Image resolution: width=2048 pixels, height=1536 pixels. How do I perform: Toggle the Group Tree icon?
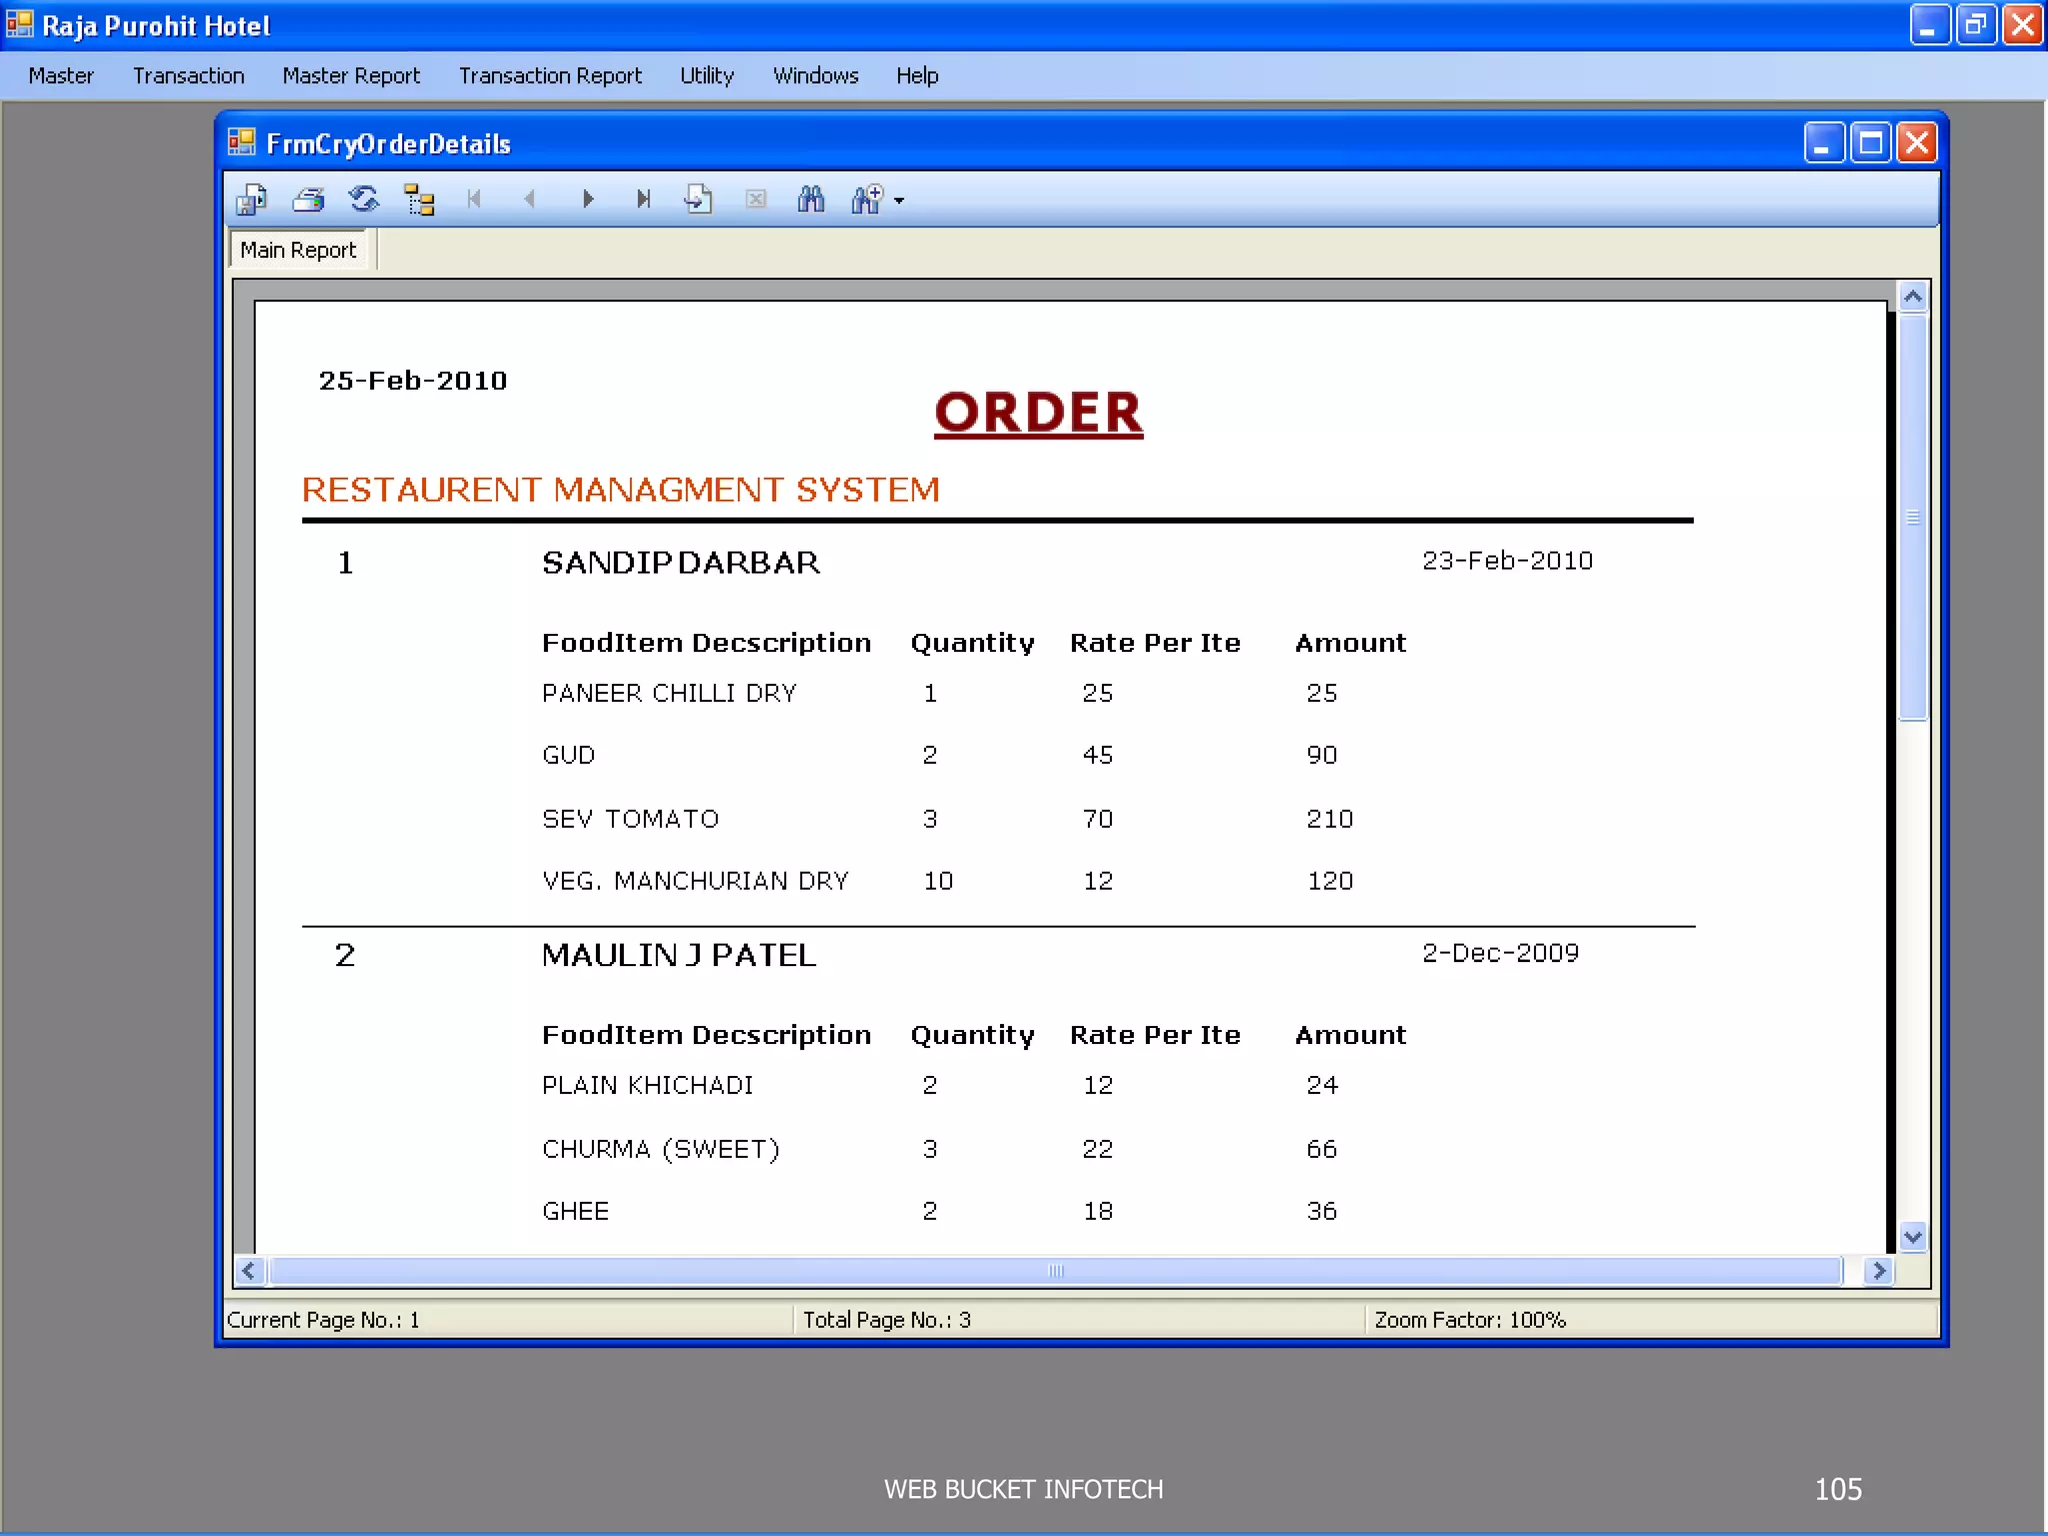pos(419,200)
